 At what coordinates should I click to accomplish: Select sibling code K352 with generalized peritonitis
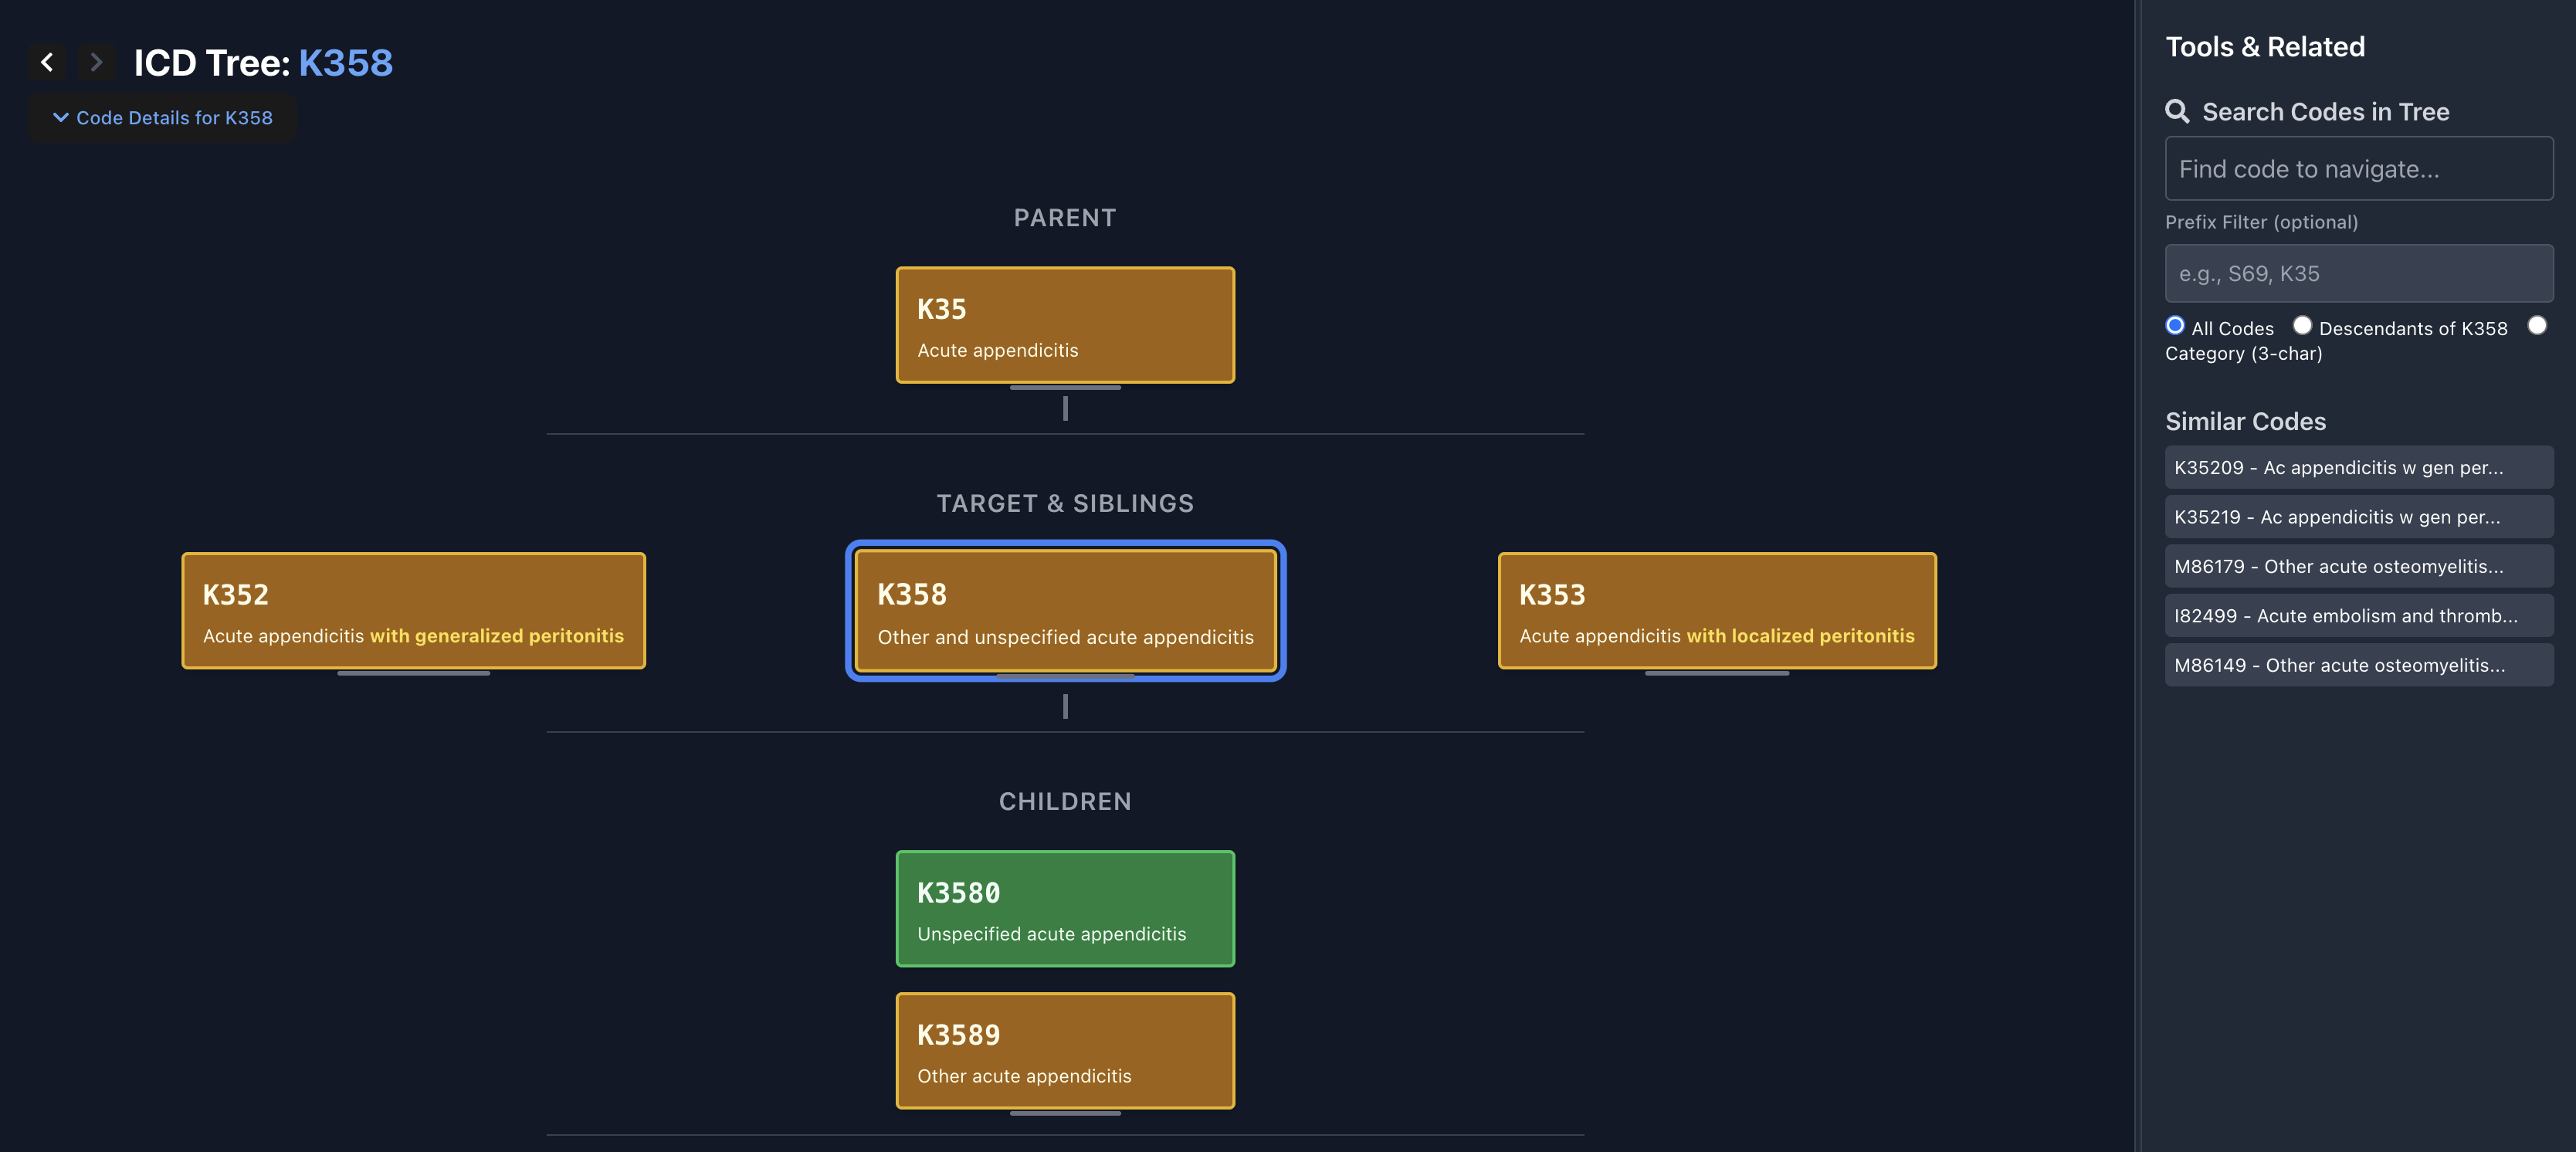coord(413,611)
